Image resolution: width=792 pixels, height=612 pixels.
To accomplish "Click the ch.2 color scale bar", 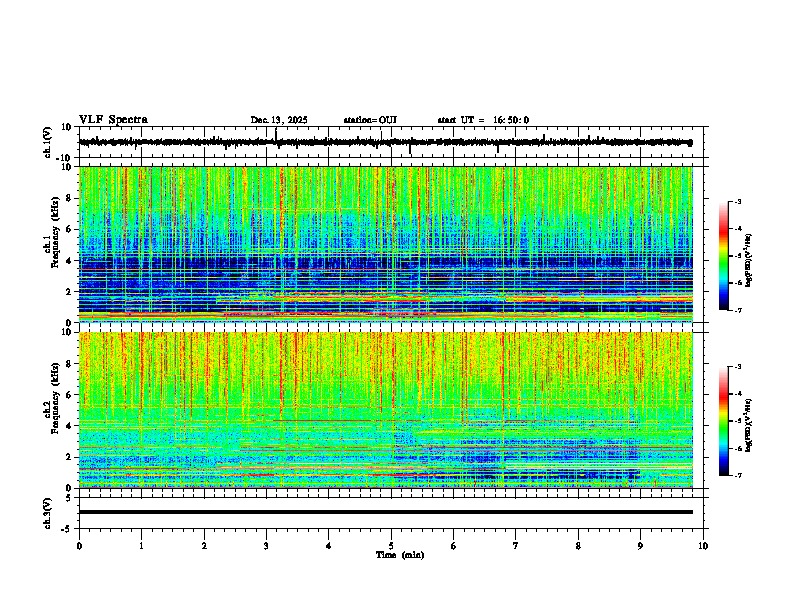I will point(723,421).
